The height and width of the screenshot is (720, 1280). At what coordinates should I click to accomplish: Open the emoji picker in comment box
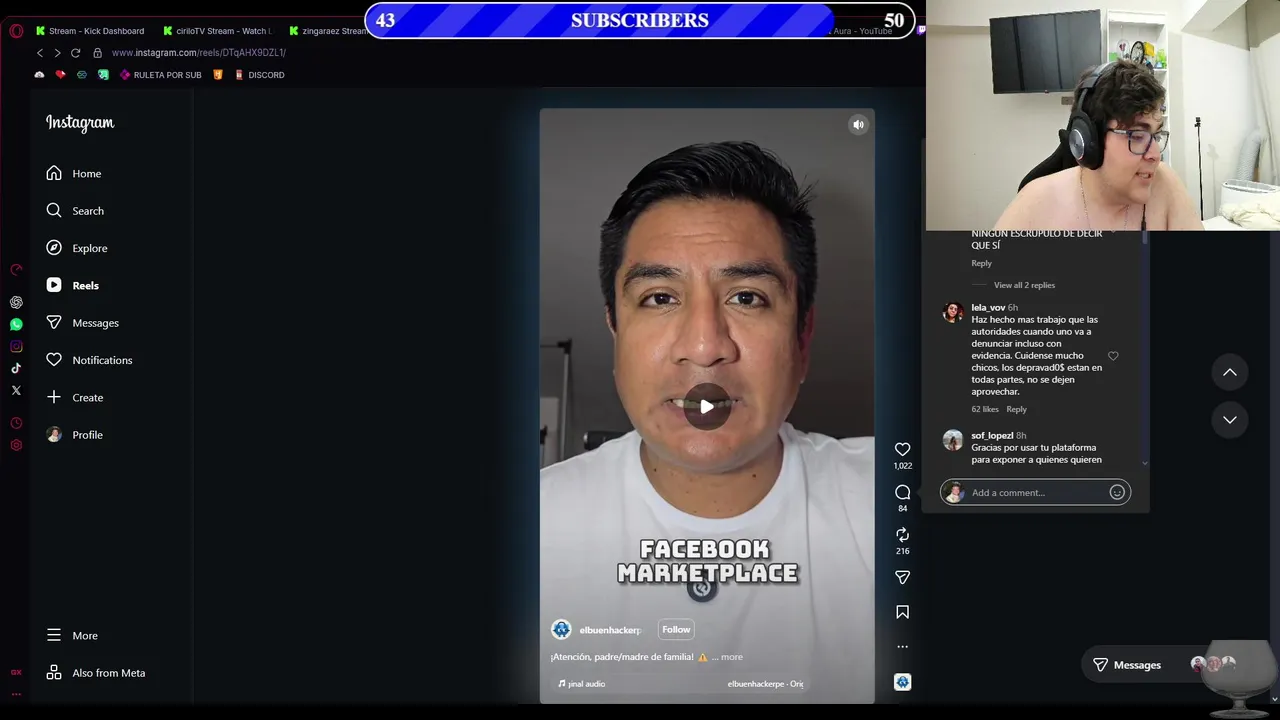pos(1117,492)
